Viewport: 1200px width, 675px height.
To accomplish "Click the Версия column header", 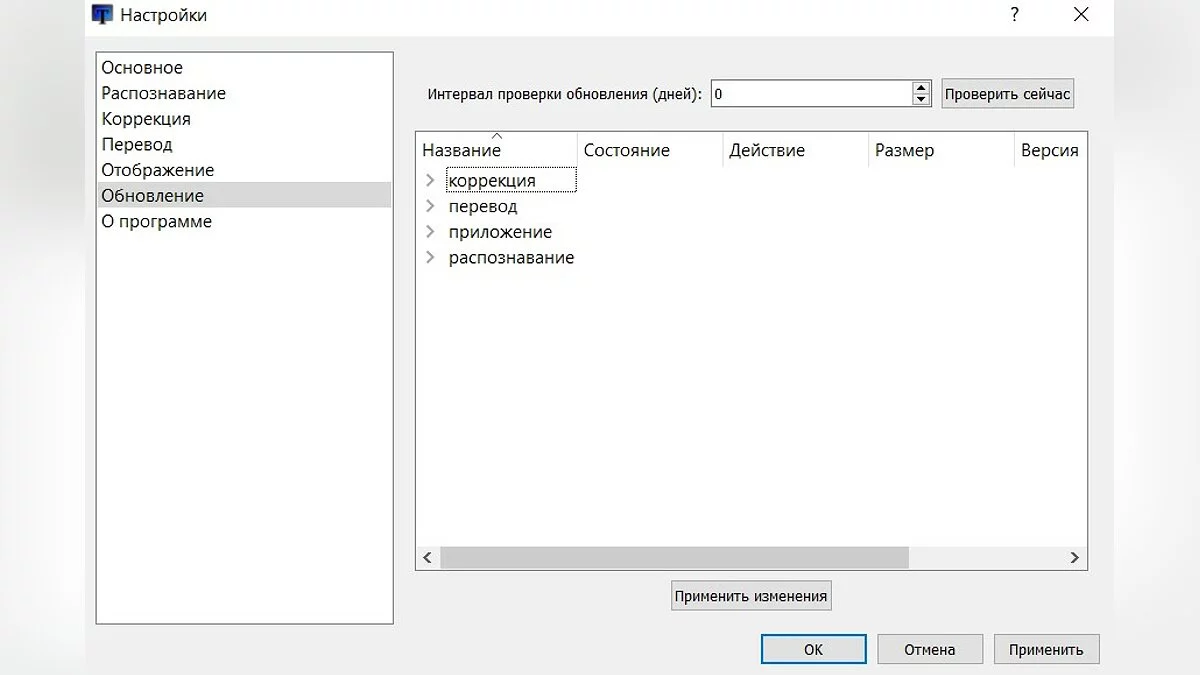I will click(x=1050, y=150).
